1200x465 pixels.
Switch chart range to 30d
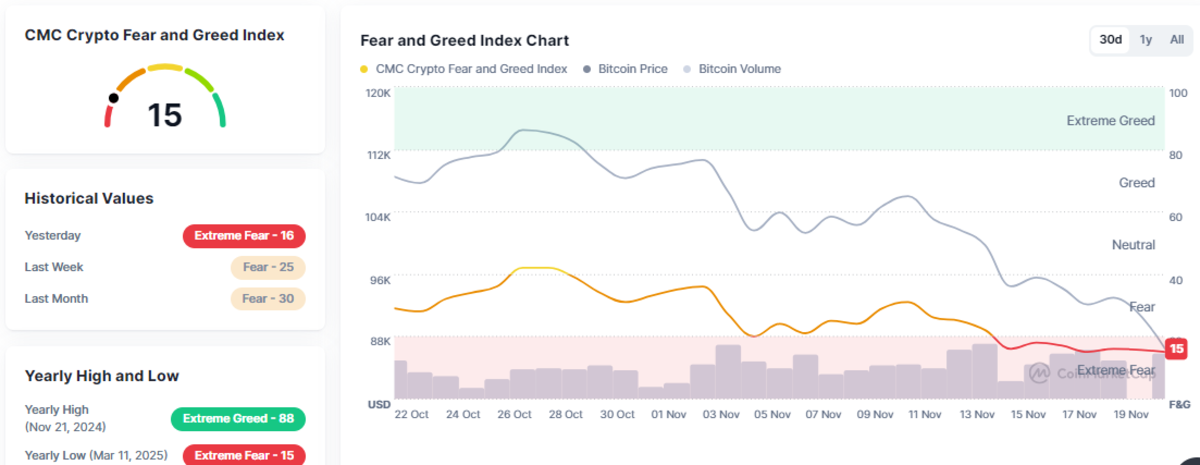[x=1110, y=40]
